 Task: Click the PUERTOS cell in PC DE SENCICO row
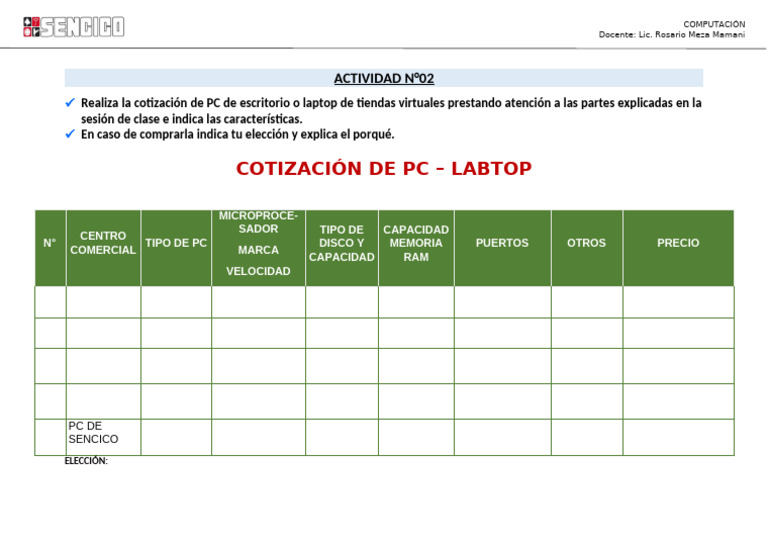point(503,437)
